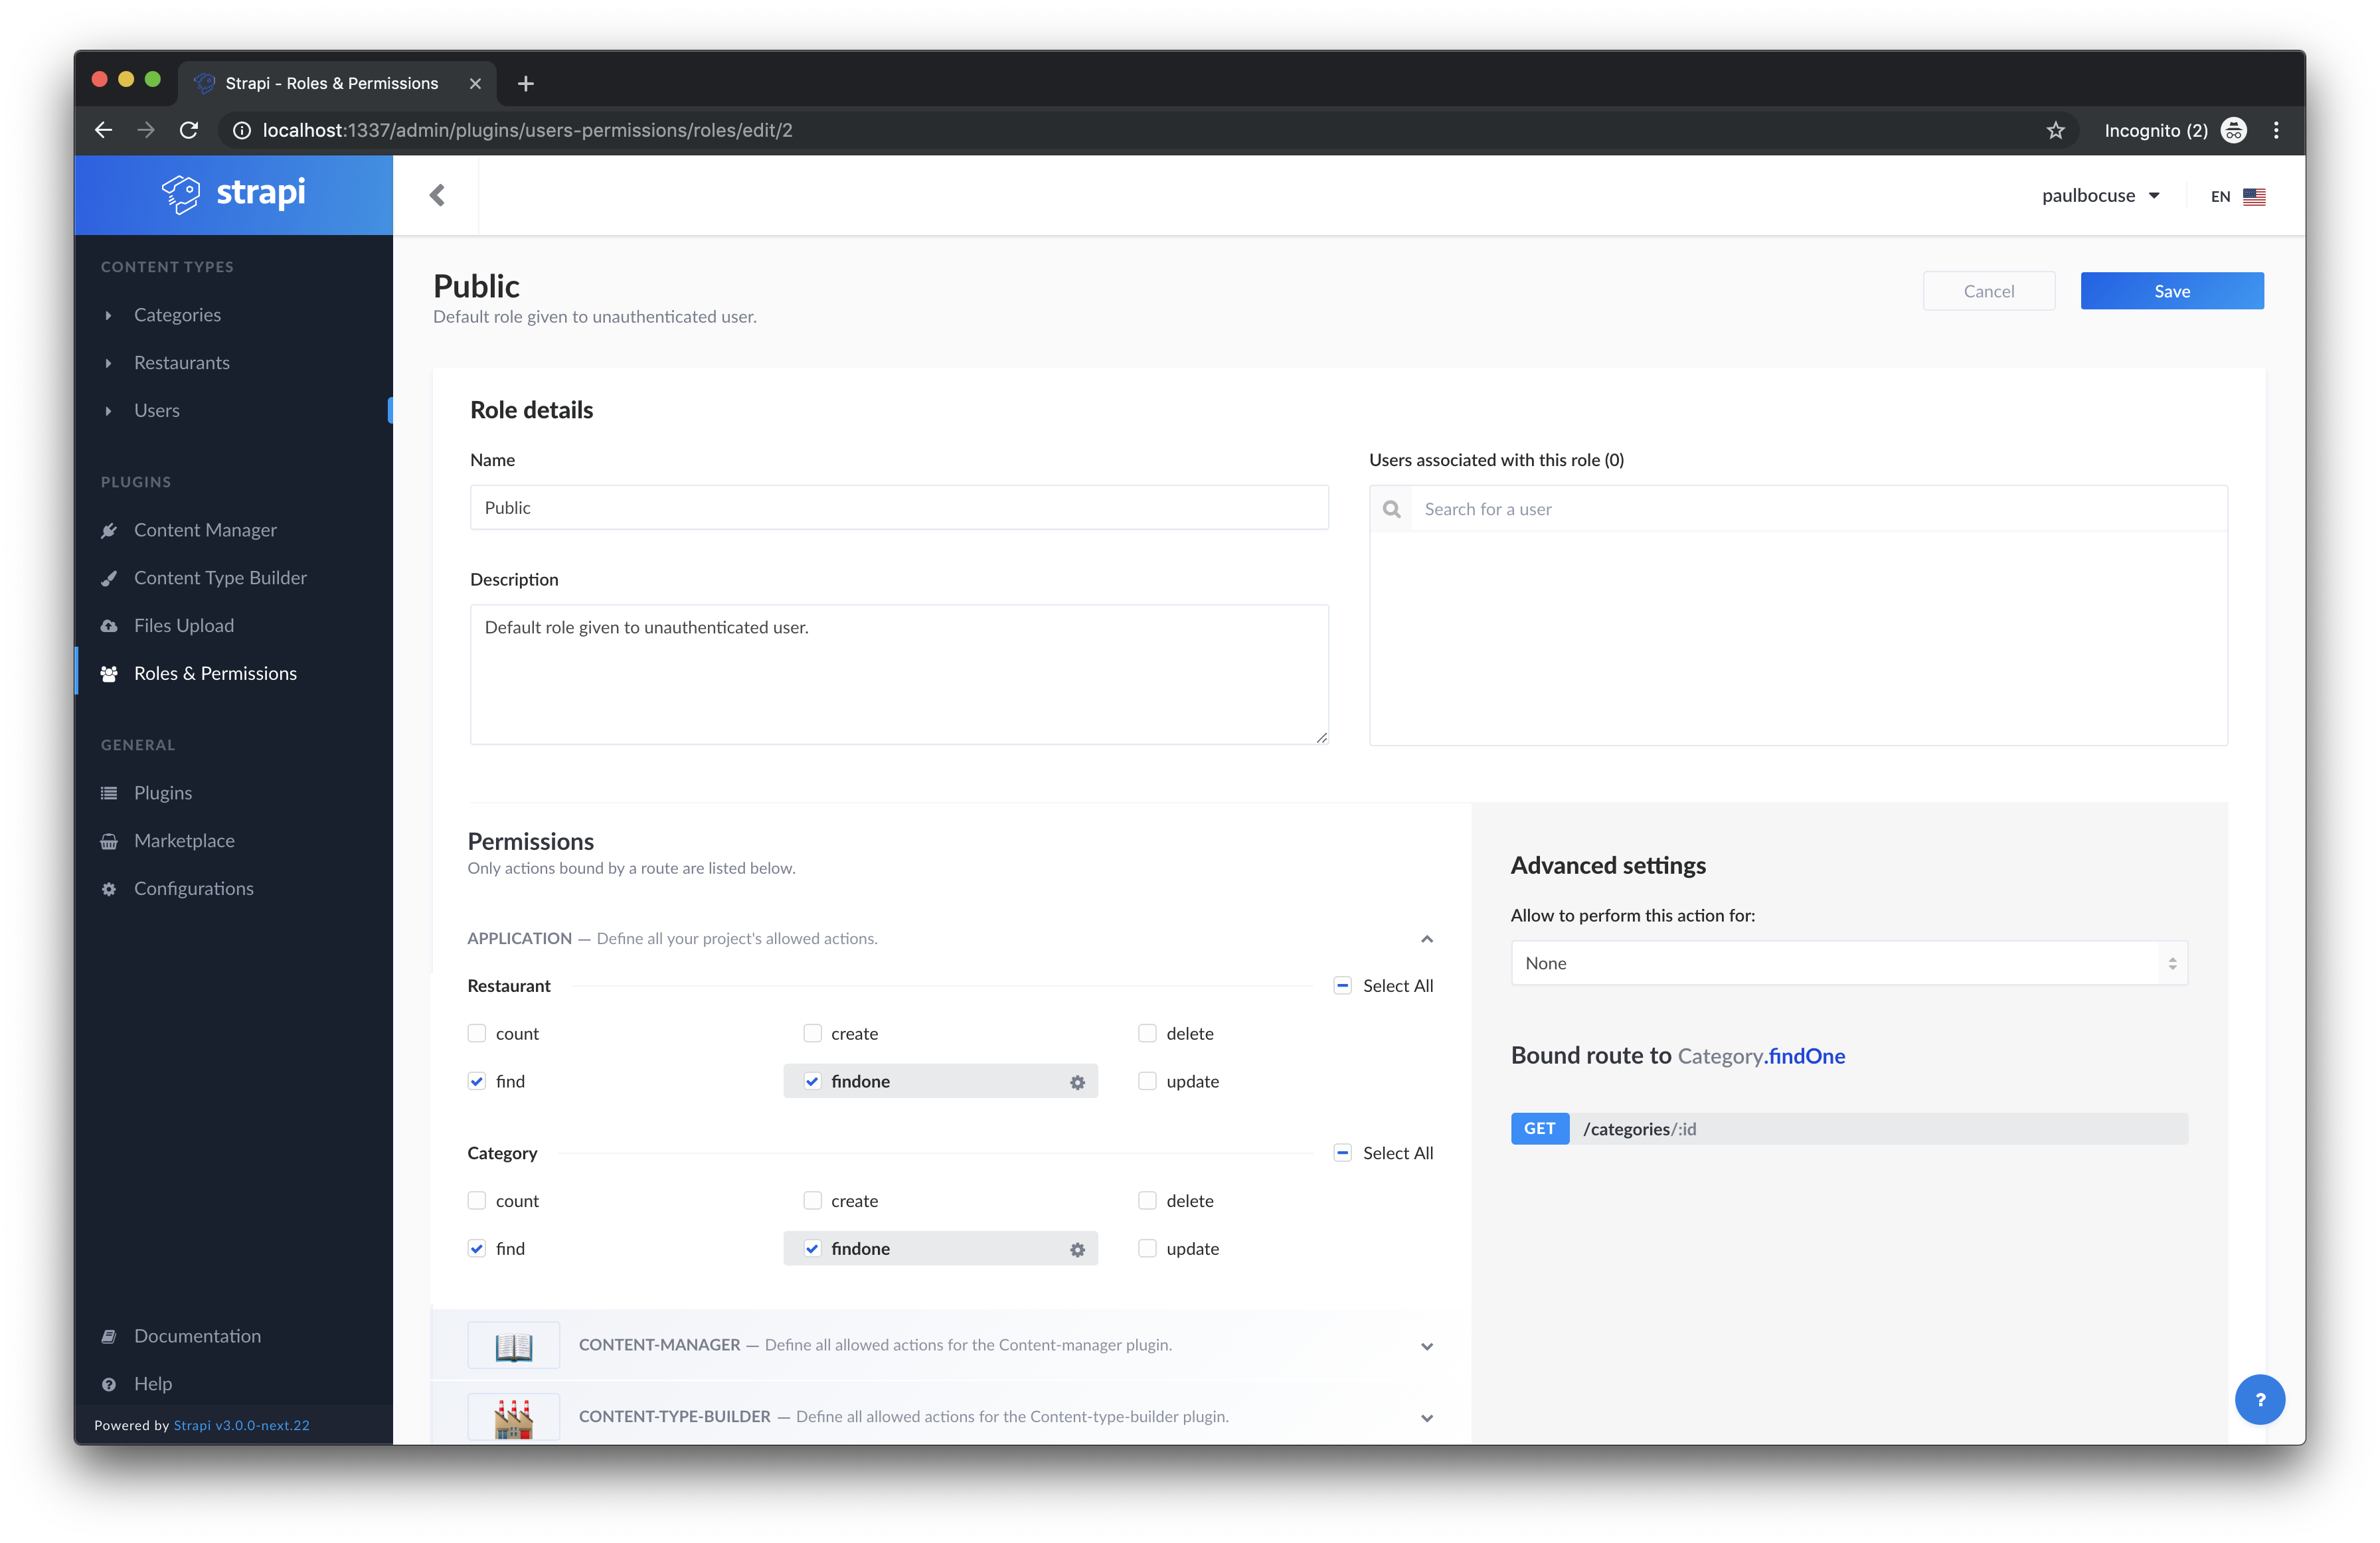This screenshot has height=1543, width=2380.
Task: Bookmark page with star icon
Action: click(2055, 130)
